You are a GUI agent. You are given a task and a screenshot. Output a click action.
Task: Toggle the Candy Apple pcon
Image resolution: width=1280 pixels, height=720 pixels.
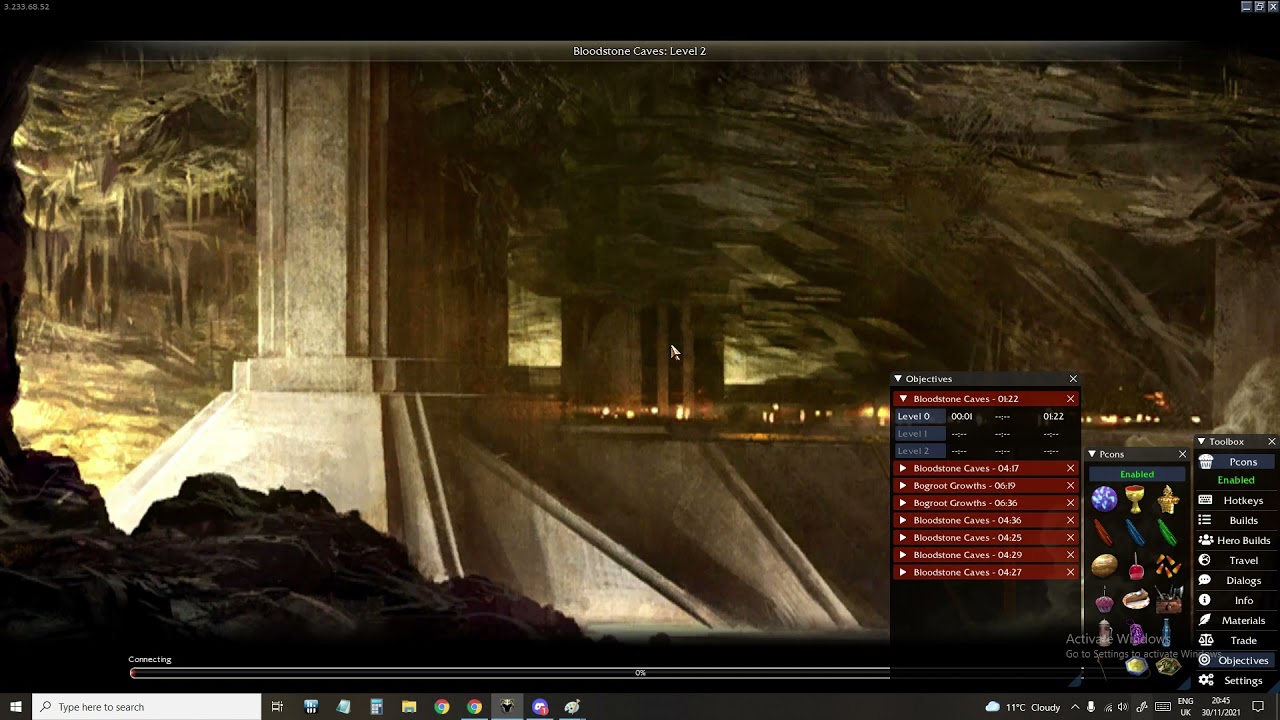pyautogui.click(x=1135, y=566)
